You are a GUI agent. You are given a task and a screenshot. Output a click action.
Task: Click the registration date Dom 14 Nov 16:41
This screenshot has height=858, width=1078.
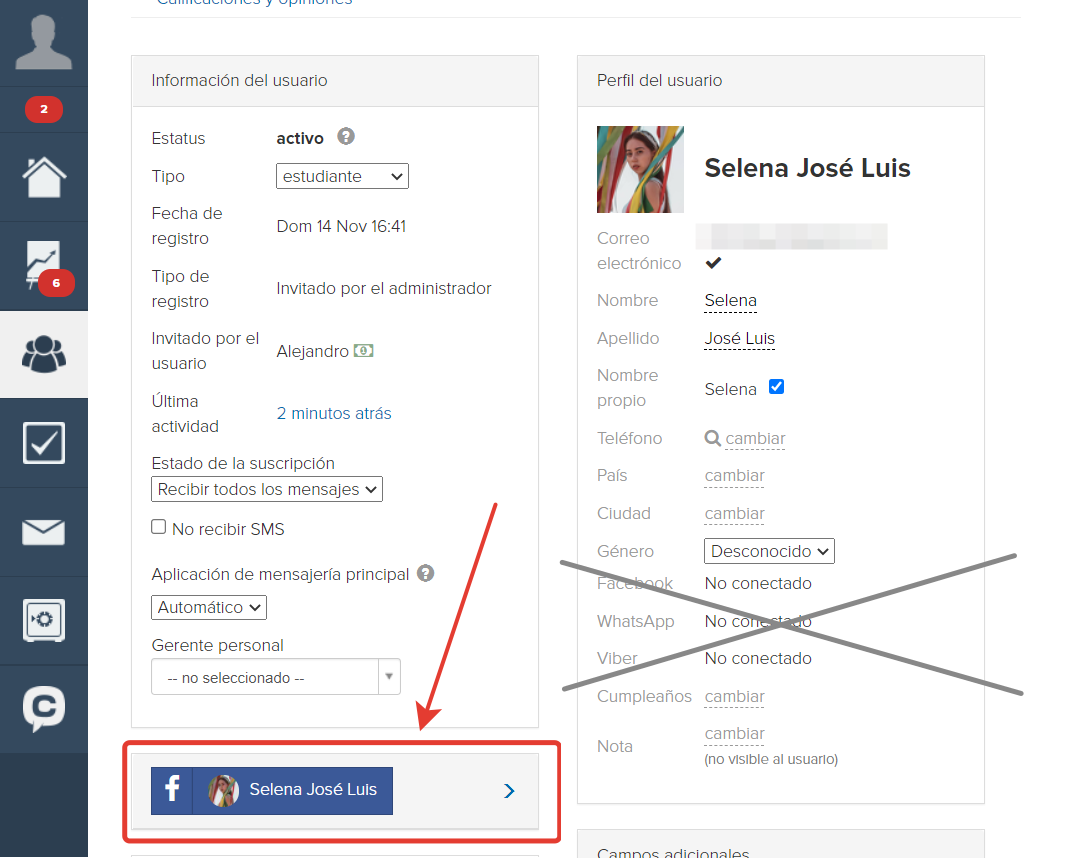[x=342, y=226]
